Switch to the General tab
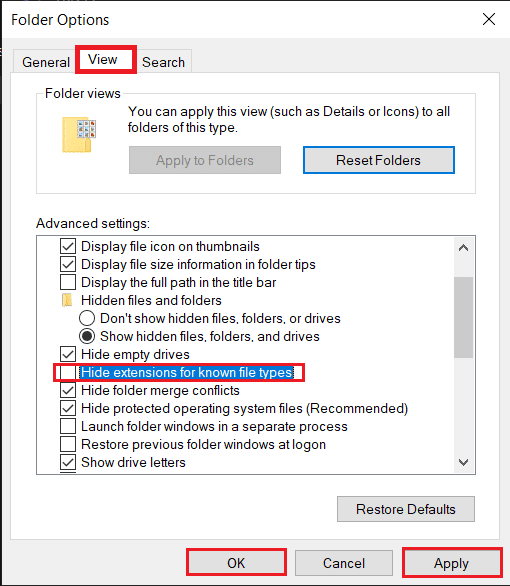The height and width of the screenshot is (586, 510). (x=46, y=62)
